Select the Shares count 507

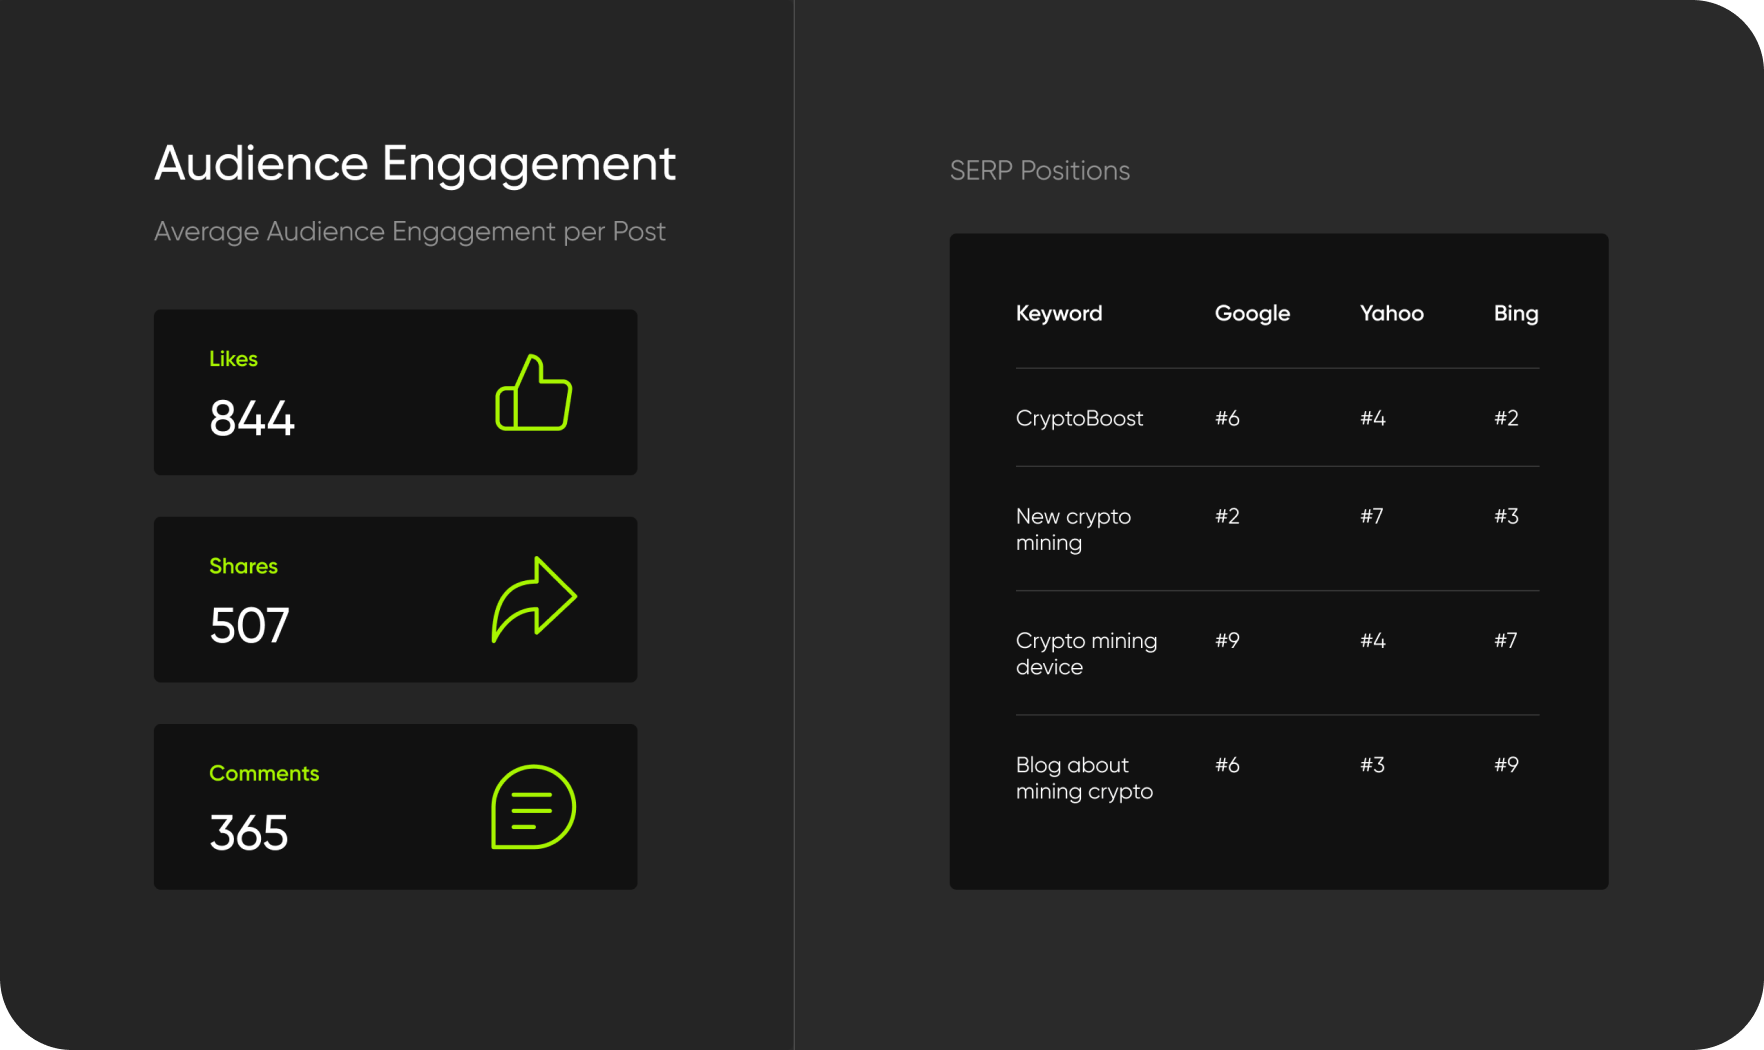(x=249, y=626)
